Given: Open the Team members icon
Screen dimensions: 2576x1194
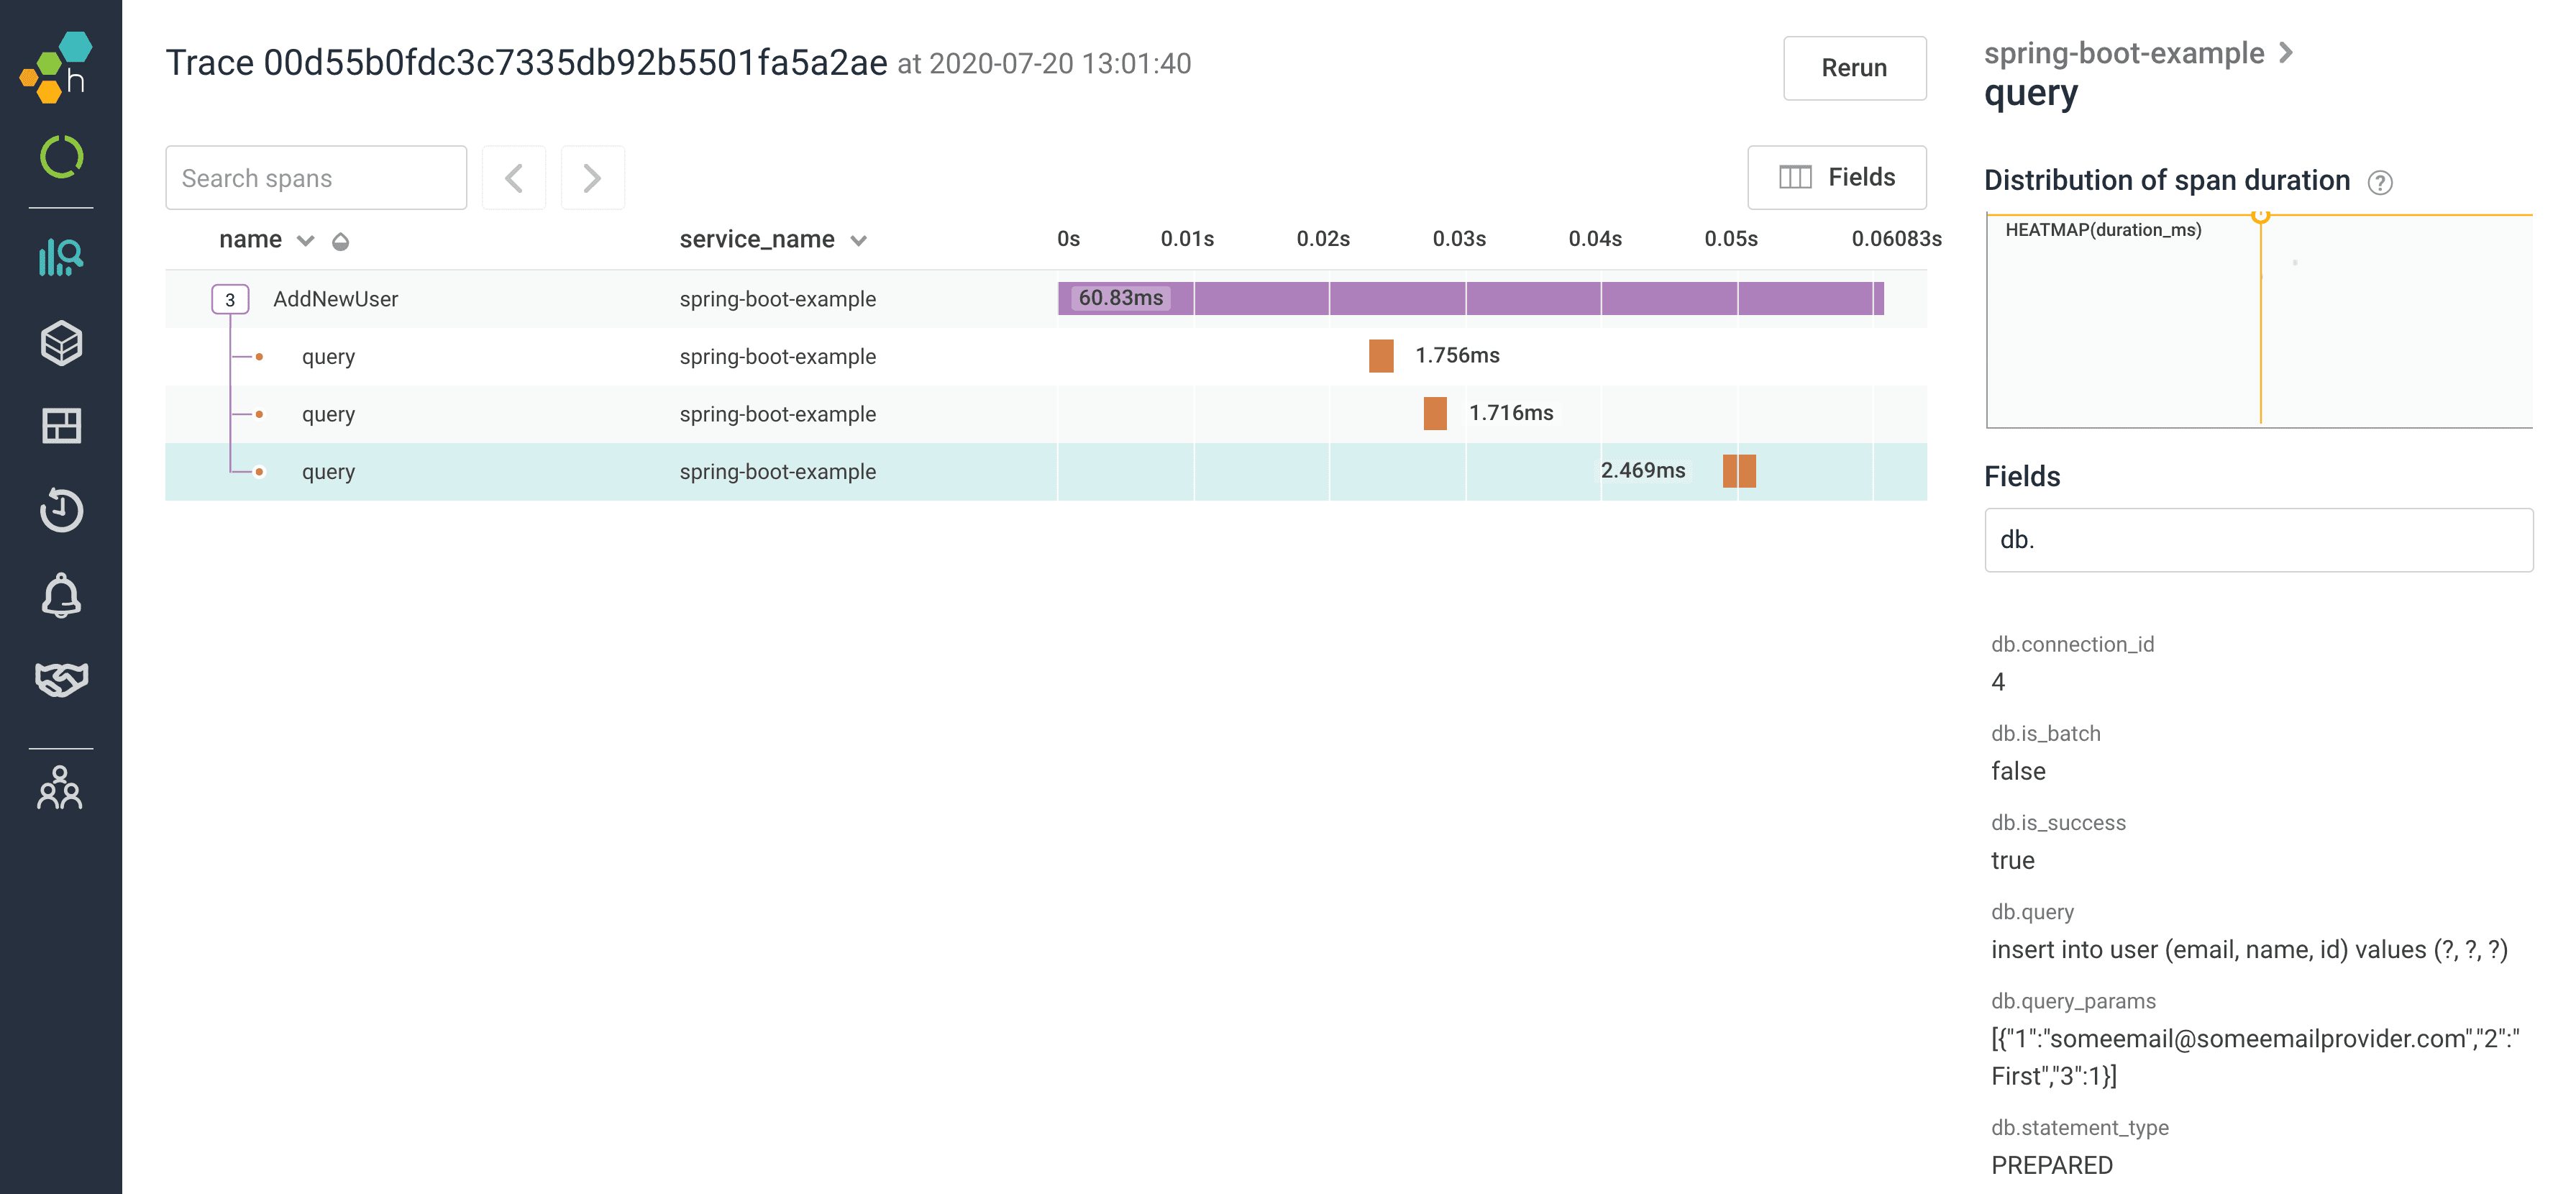Looking at the screenshot, I should pos(60,789).
